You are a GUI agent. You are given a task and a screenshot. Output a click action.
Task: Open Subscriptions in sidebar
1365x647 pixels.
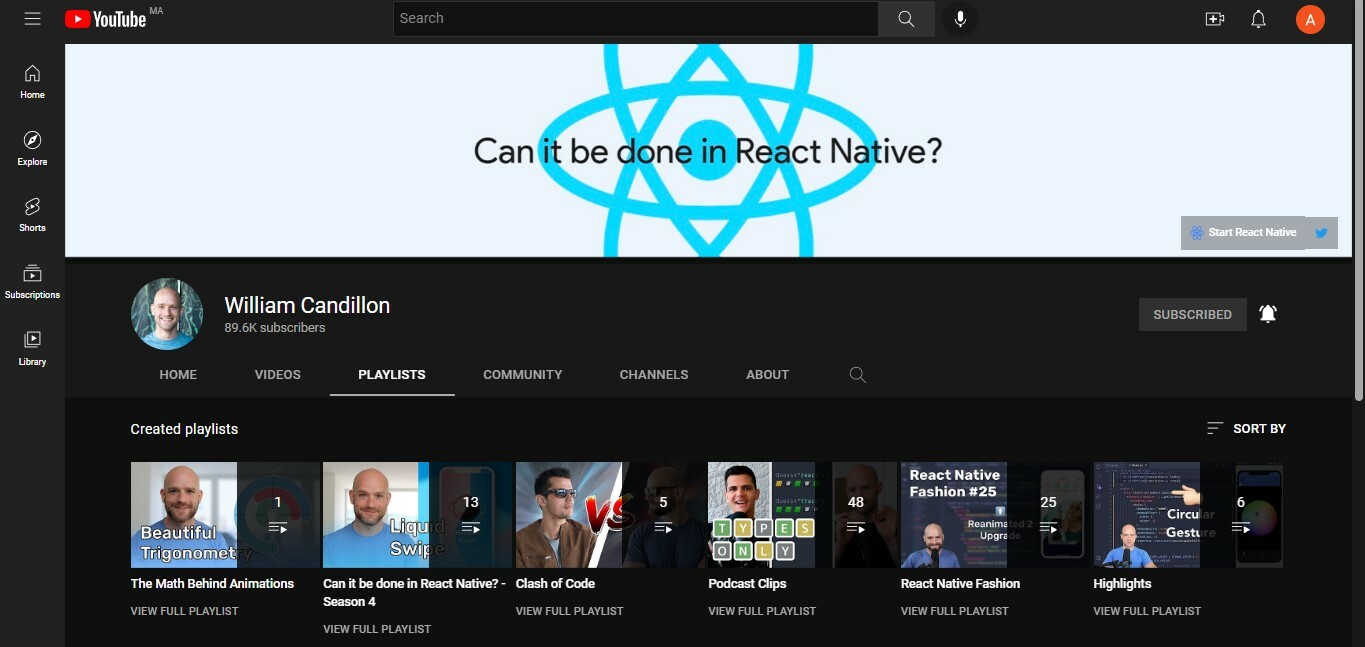(32, 281)
